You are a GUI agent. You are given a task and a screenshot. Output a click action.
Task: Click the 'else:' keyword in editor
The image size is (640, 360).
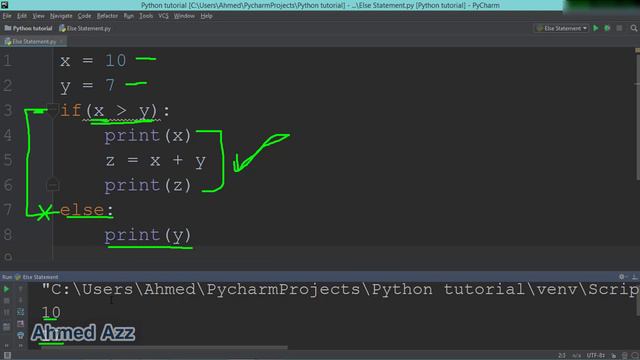point(86,210)
